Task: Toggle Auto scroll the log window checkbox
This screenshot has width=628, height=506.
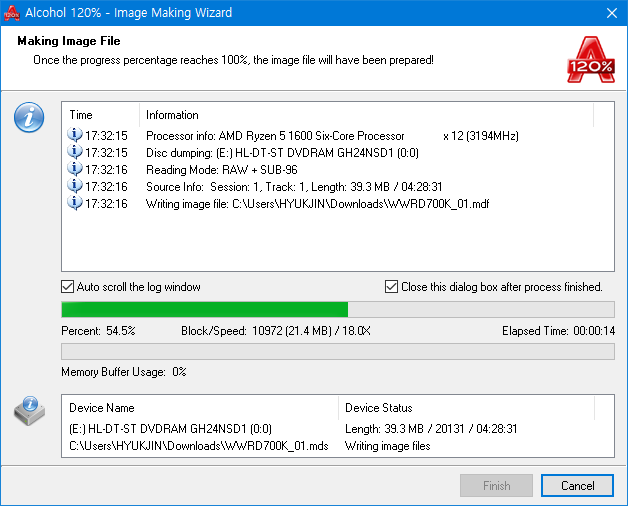Action: click(67, 287)
